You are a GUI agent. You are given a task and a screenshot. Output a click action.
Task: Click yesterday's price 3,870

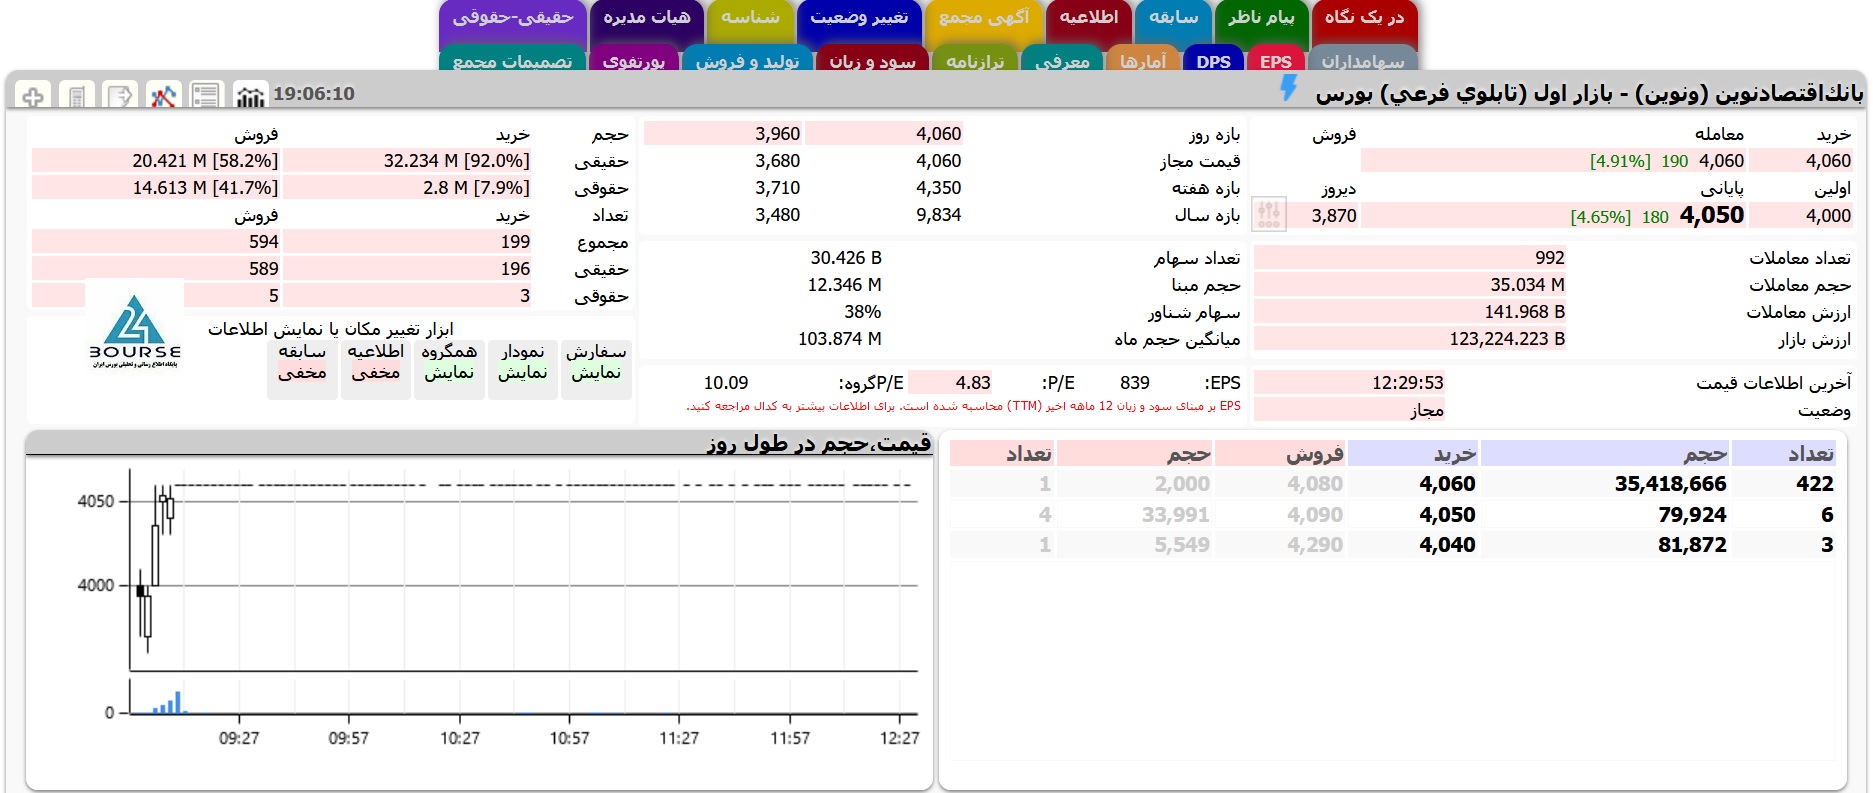click(1334, 216)
